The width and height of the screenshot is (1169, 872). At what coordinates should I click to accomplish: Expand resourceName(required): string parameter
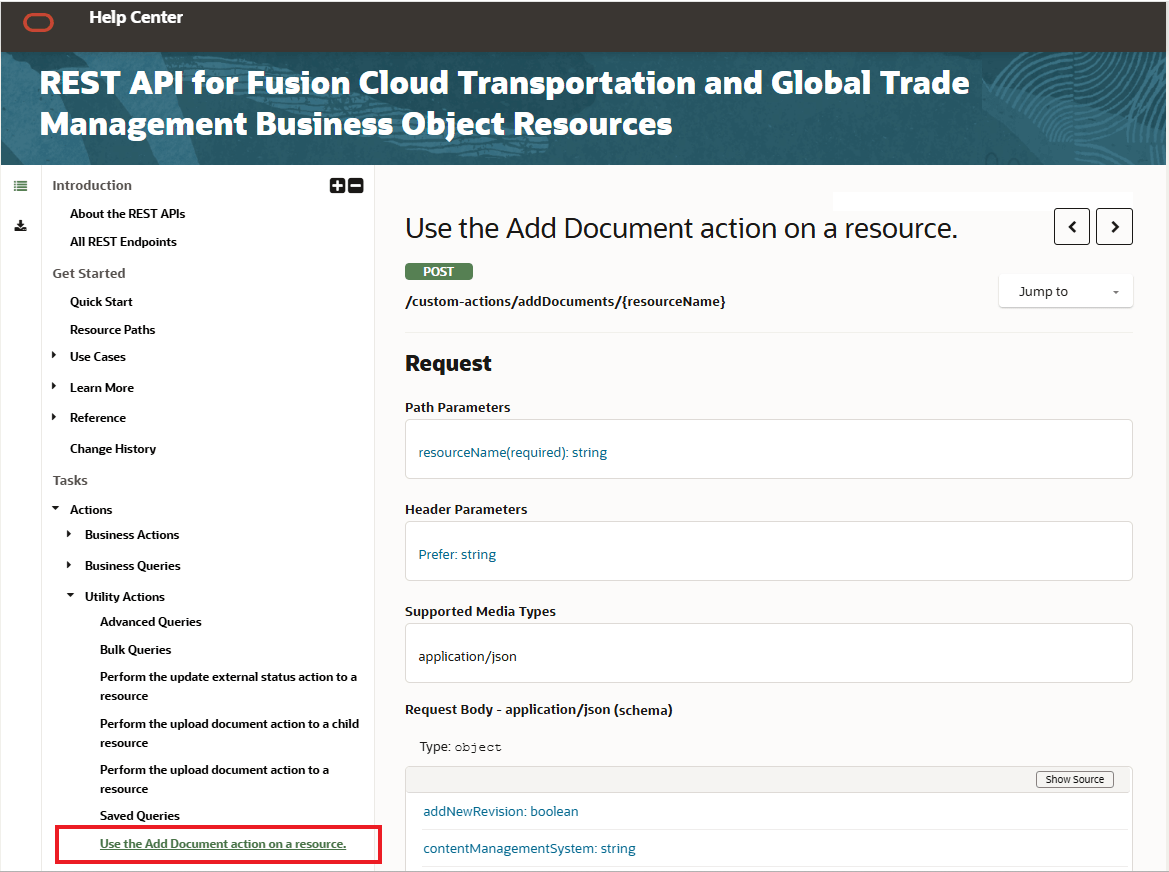pyautogui.click(x=513, y=452)
